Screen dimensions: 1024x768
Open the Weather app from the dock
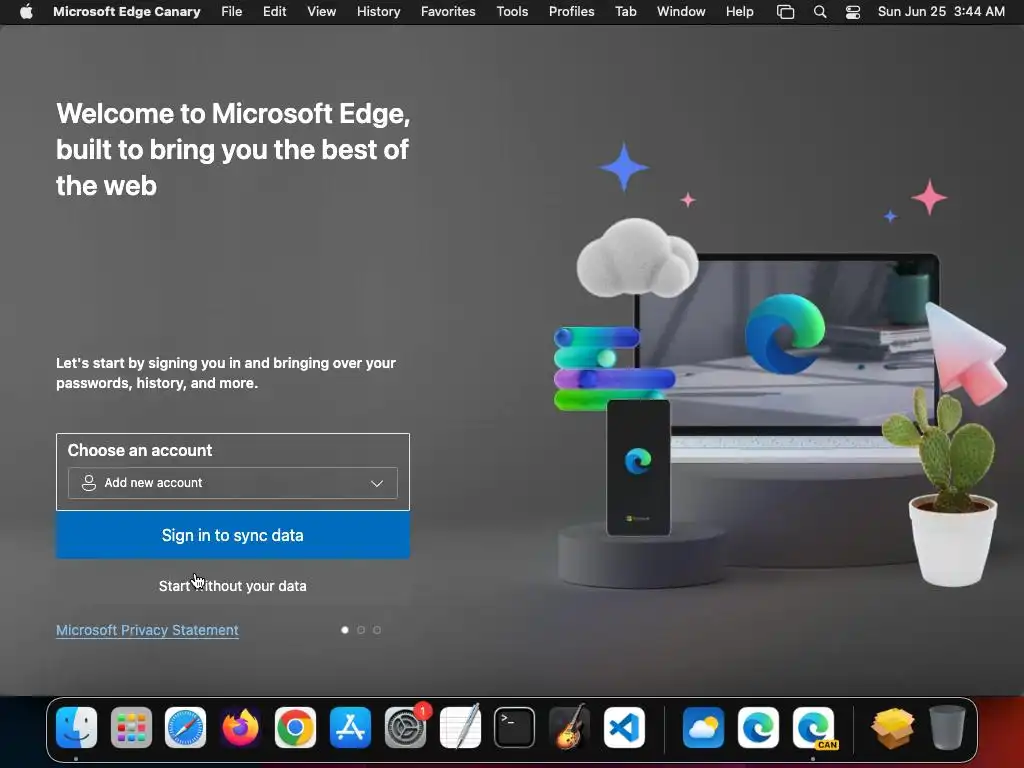[703, 728]
